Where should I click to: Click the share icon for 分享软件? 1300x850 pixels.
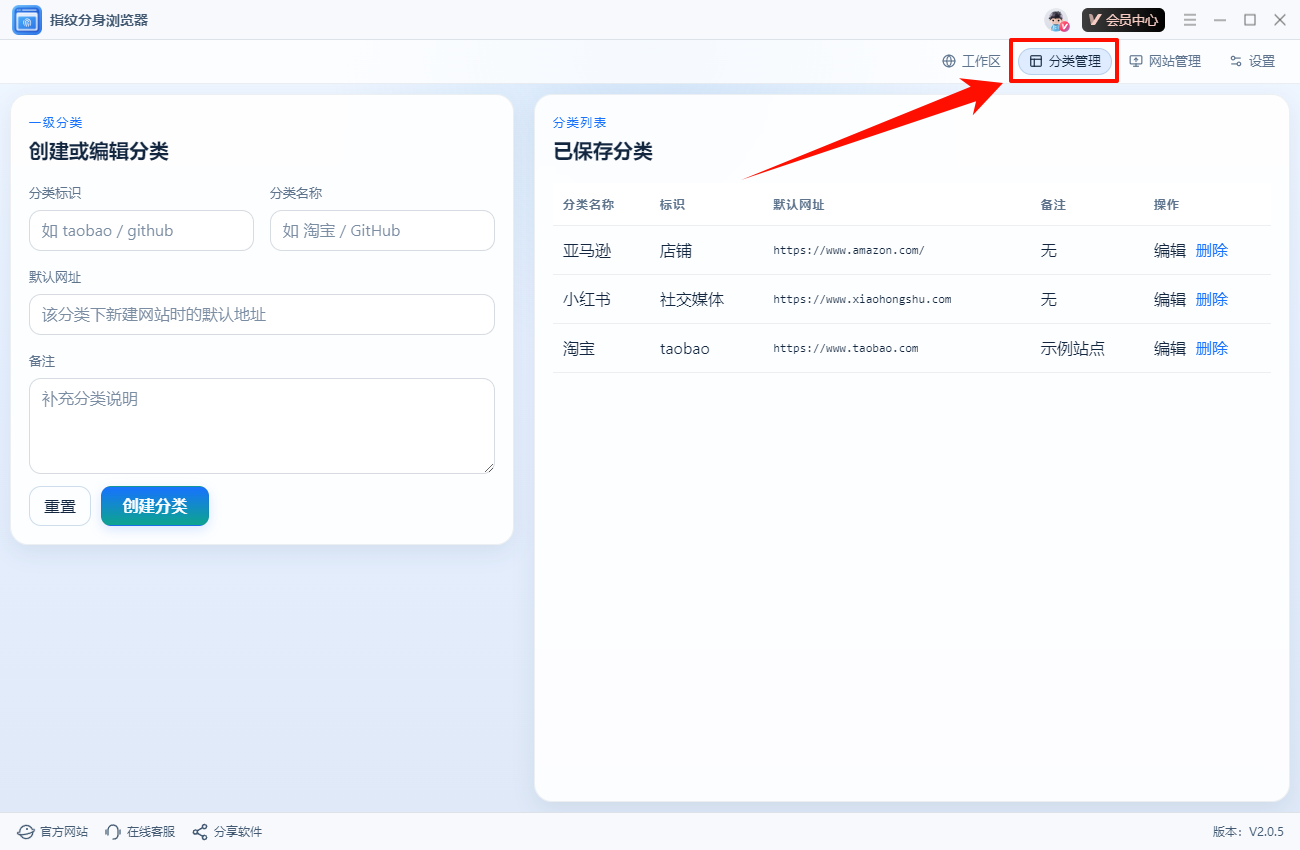[200, 832]
